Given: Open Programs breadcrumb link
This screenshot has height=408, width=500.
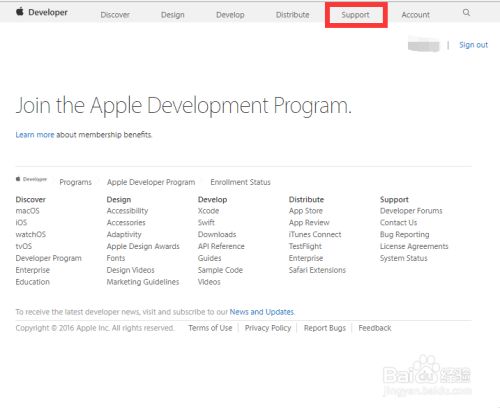Looking at the screenshot, I should pos(76,182).
